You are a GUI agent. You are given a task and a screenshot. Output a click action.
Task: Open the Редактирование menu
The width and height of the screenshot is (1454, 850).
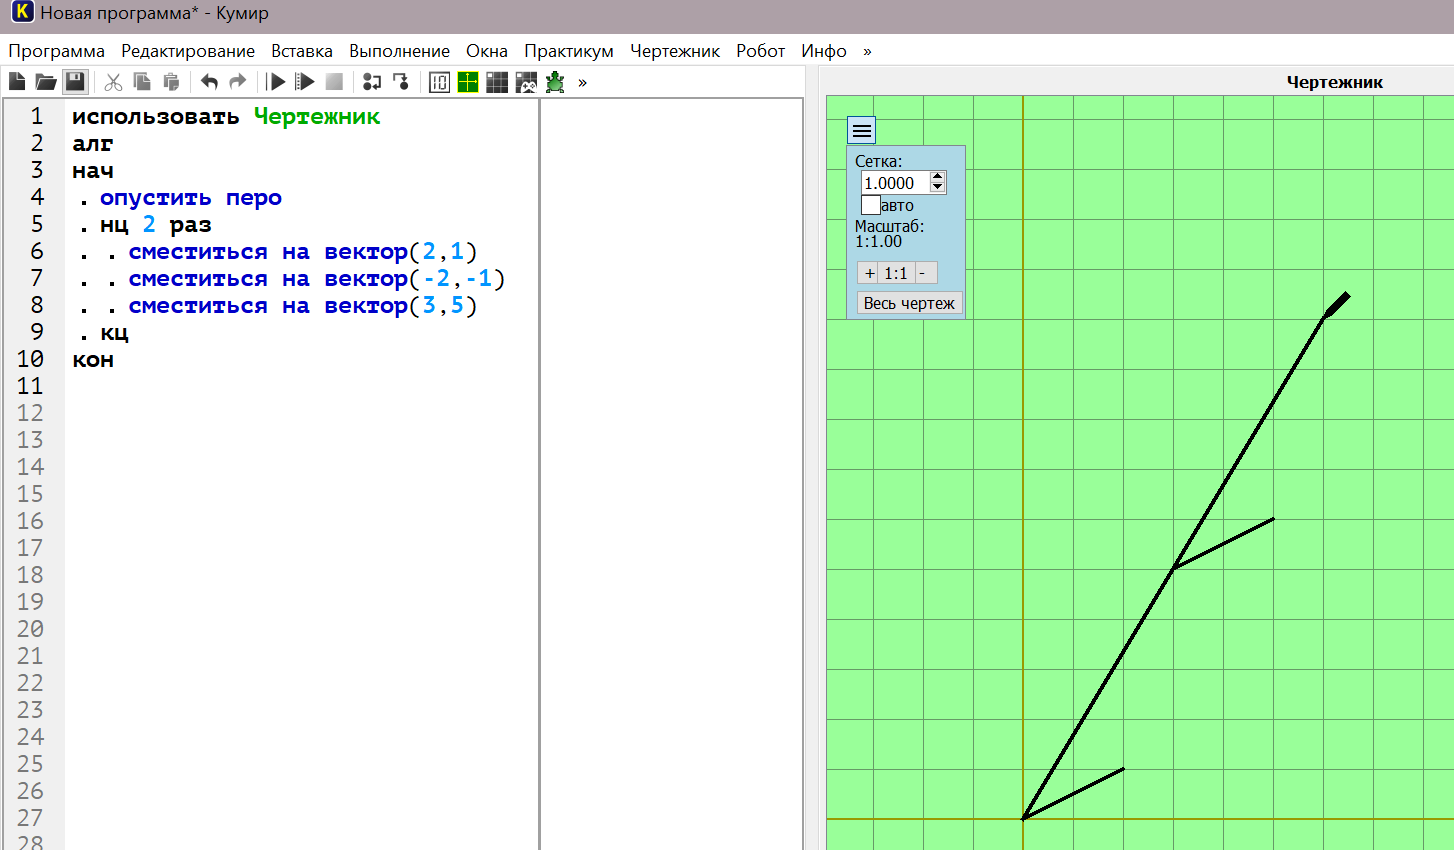coord(188,51)
